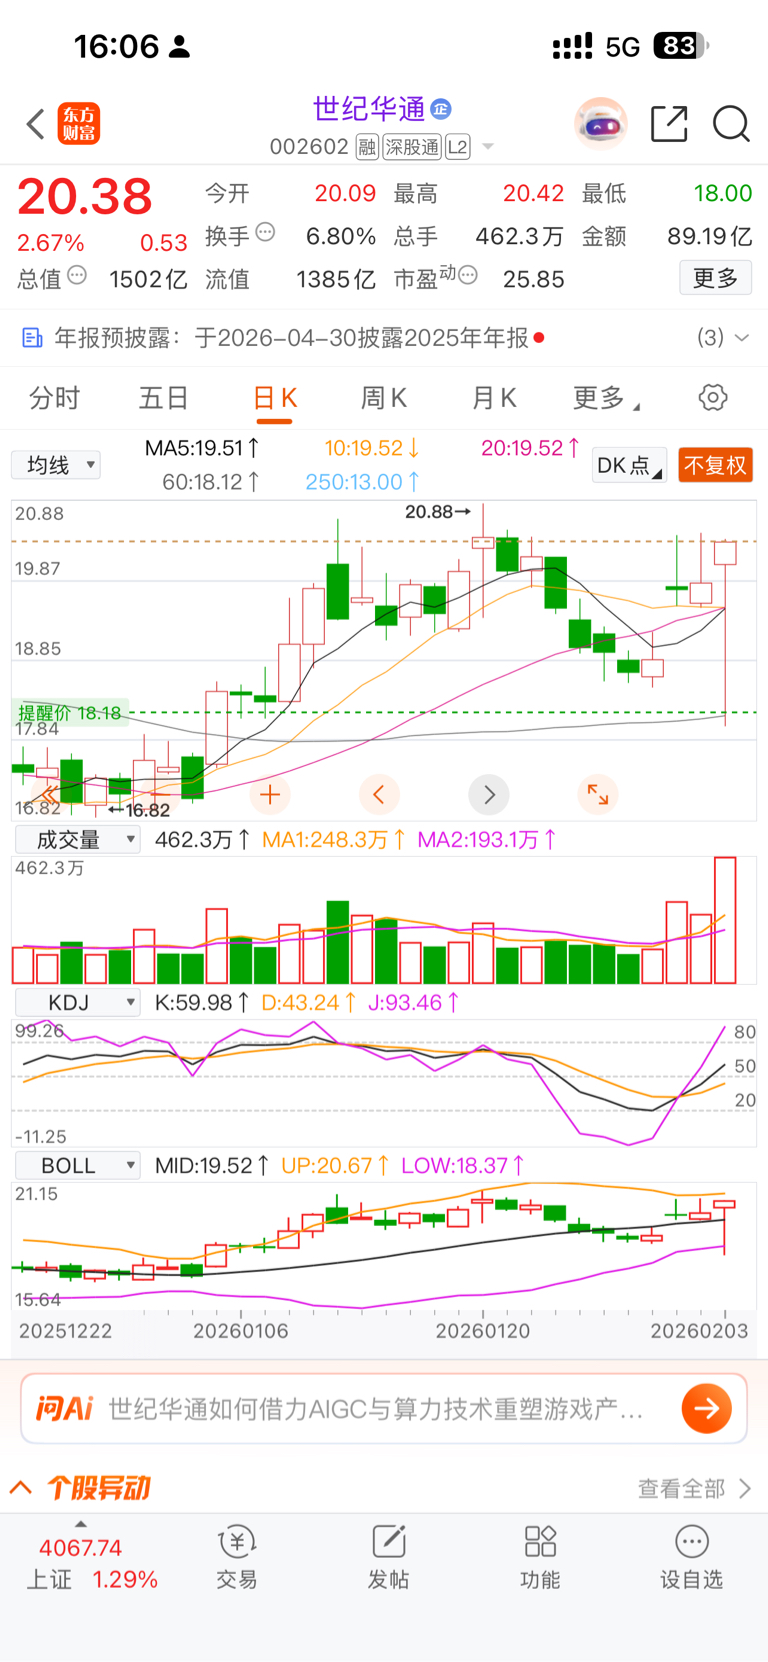Tap the 问AI logo
Image resolution: width=768 pixels, height=1662 pixels.
coord(64,1409)
